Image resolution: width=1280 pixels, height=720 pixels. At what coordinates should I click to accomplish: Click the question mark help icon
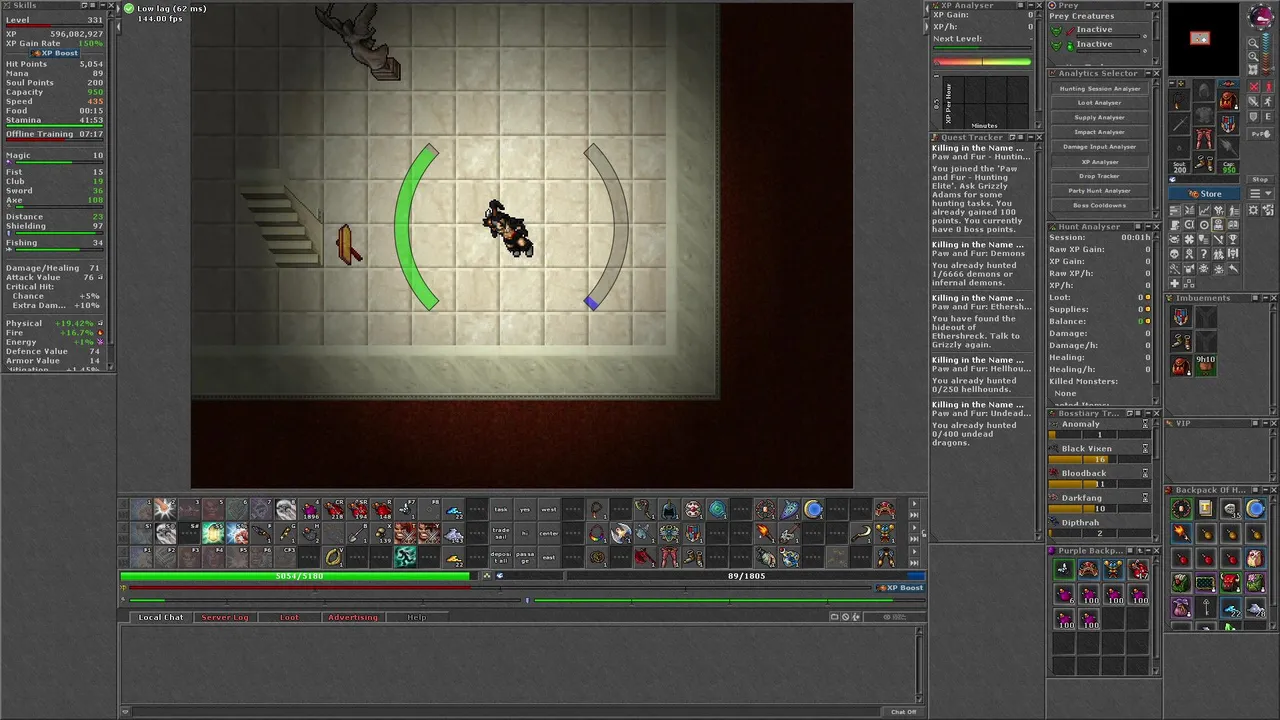click(x=1204, y=253)
